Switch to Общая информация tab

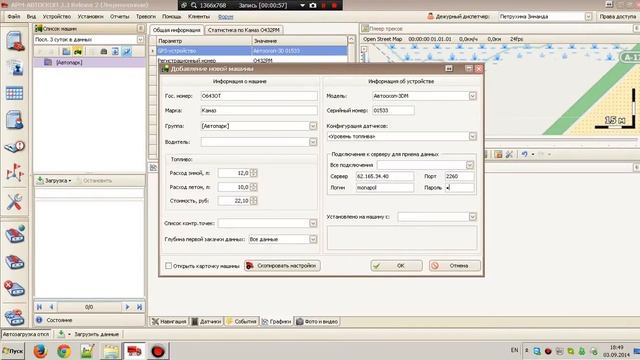176,30
